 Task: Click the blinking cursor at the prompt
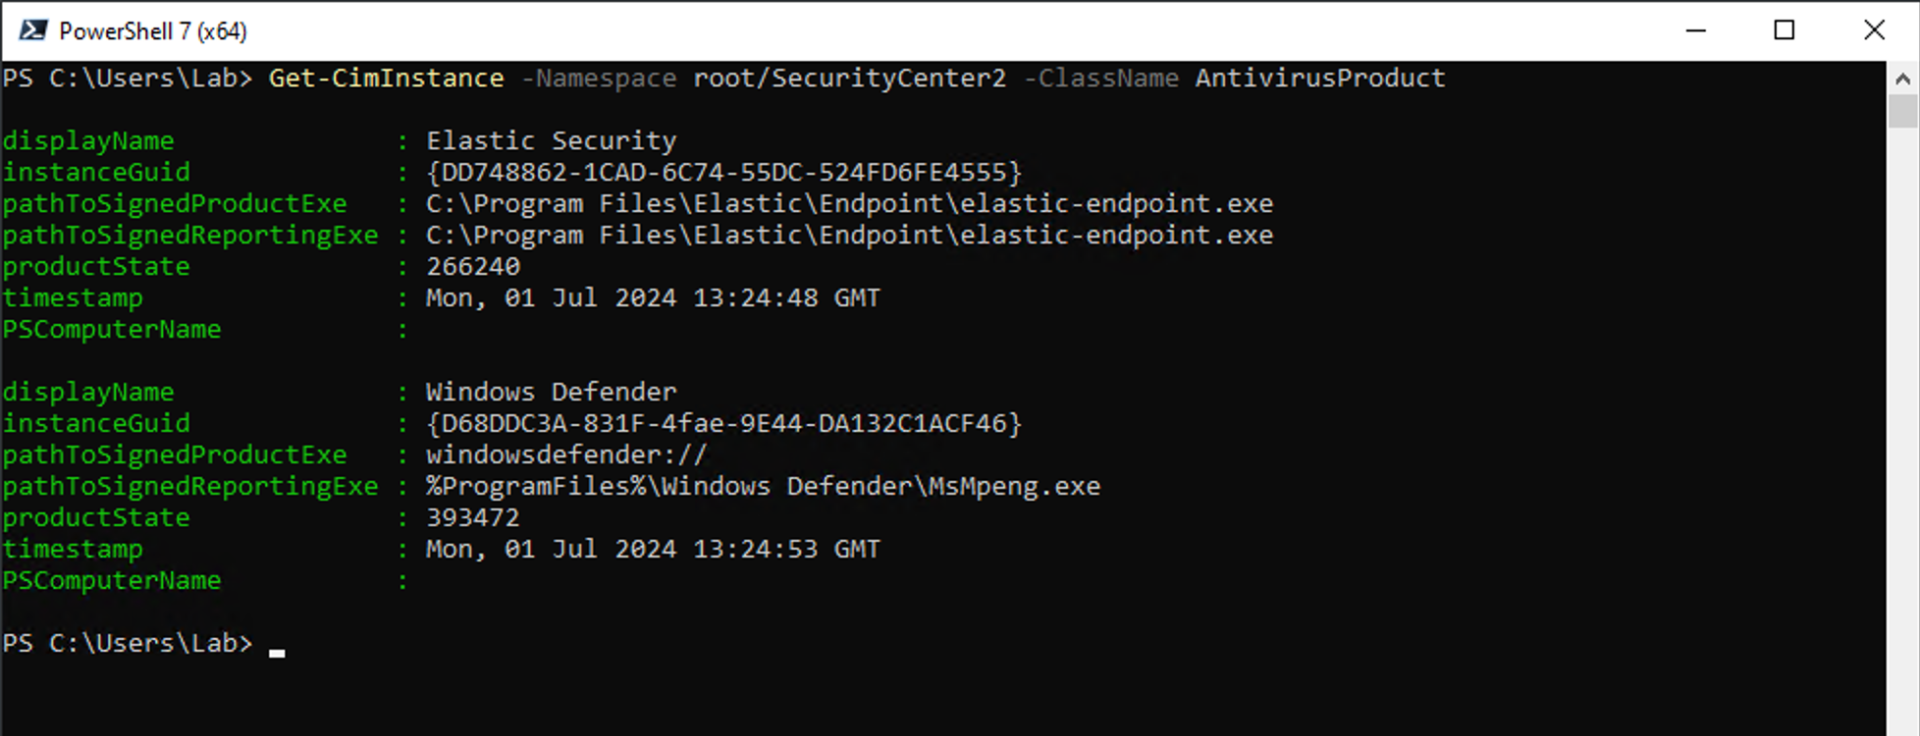(x=277, y=652)
